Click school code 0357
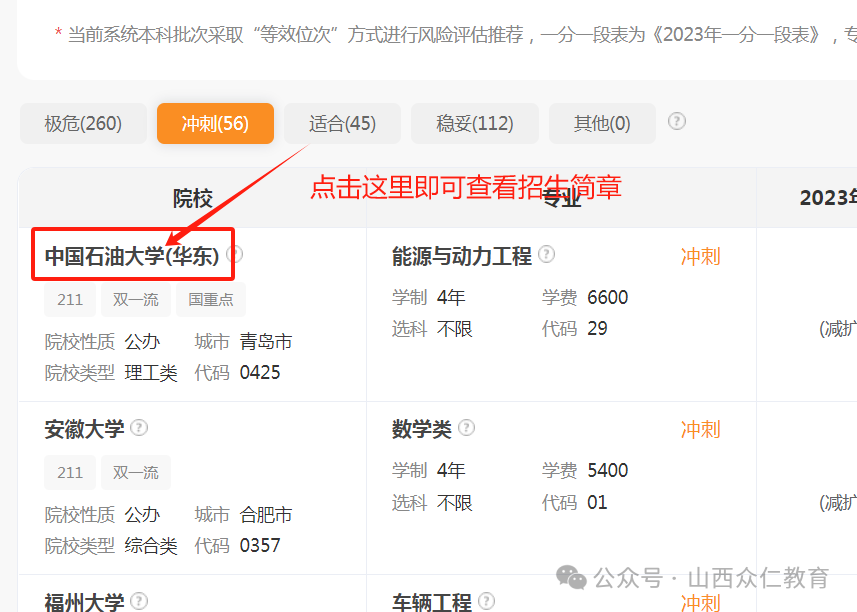857x612 pixels. coord(260,545)
